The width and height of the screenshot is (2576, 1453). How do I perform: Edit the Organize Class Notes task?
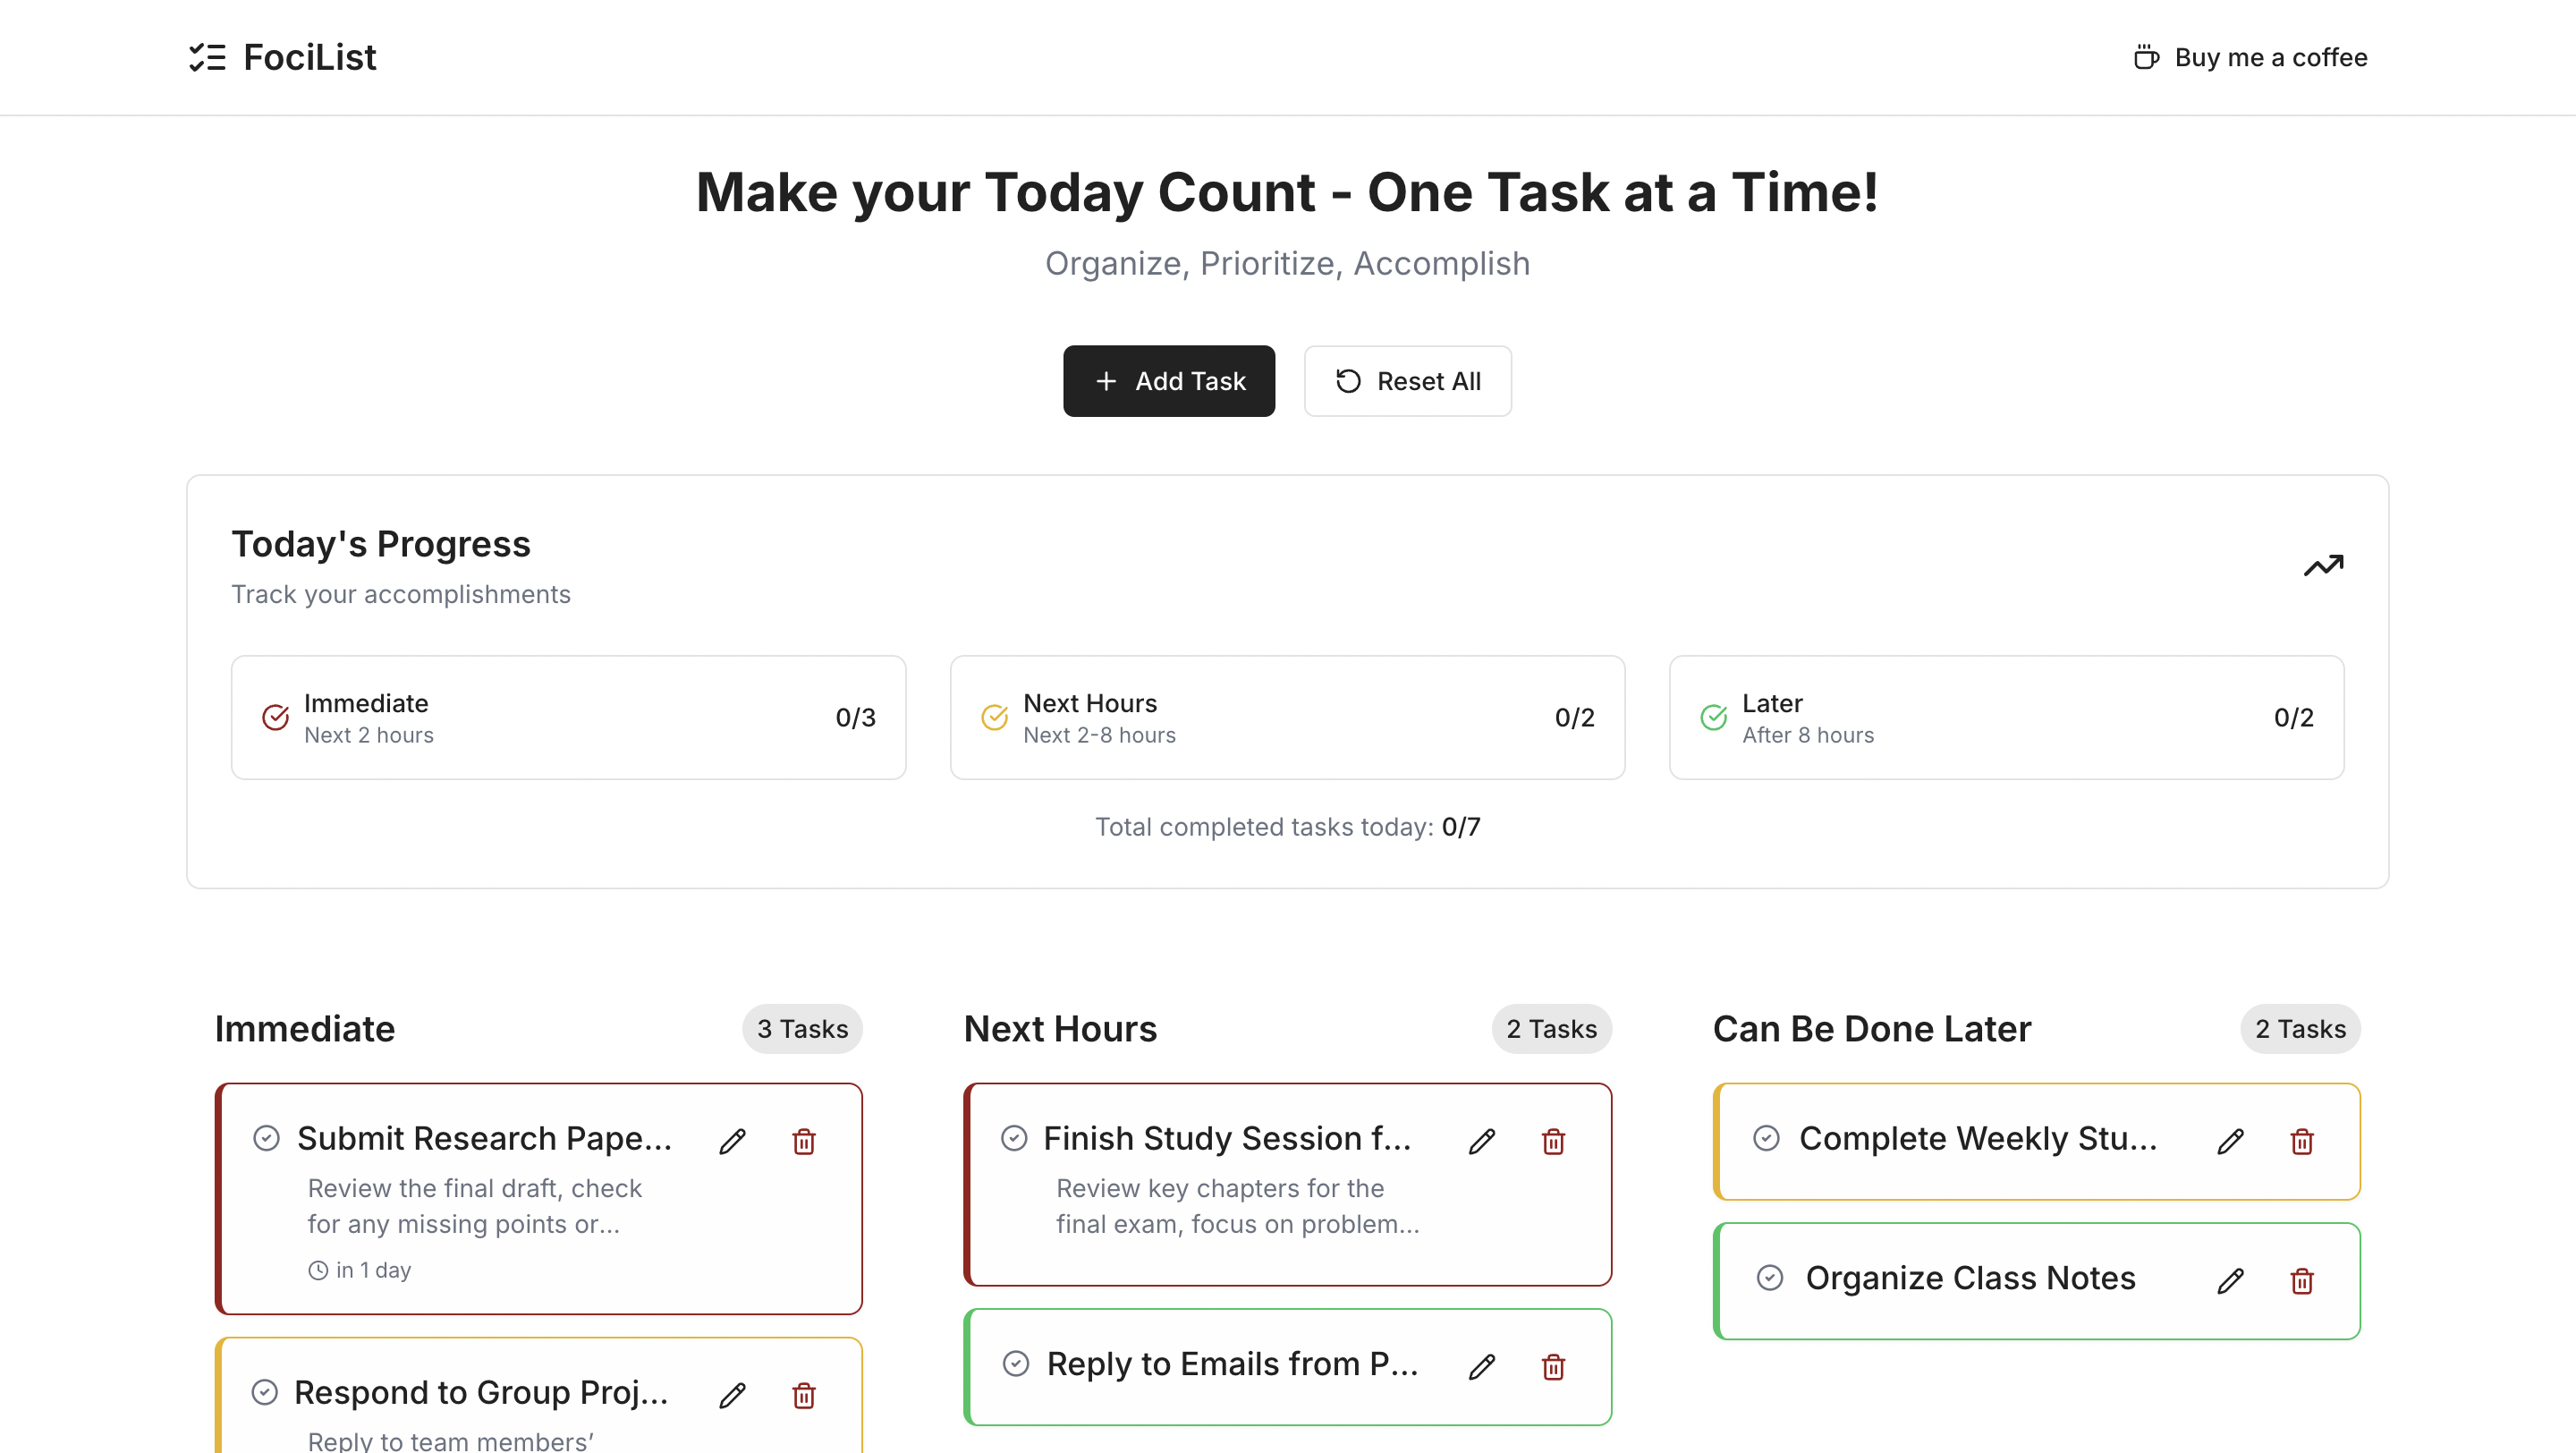click(x=2230, y=1281)
